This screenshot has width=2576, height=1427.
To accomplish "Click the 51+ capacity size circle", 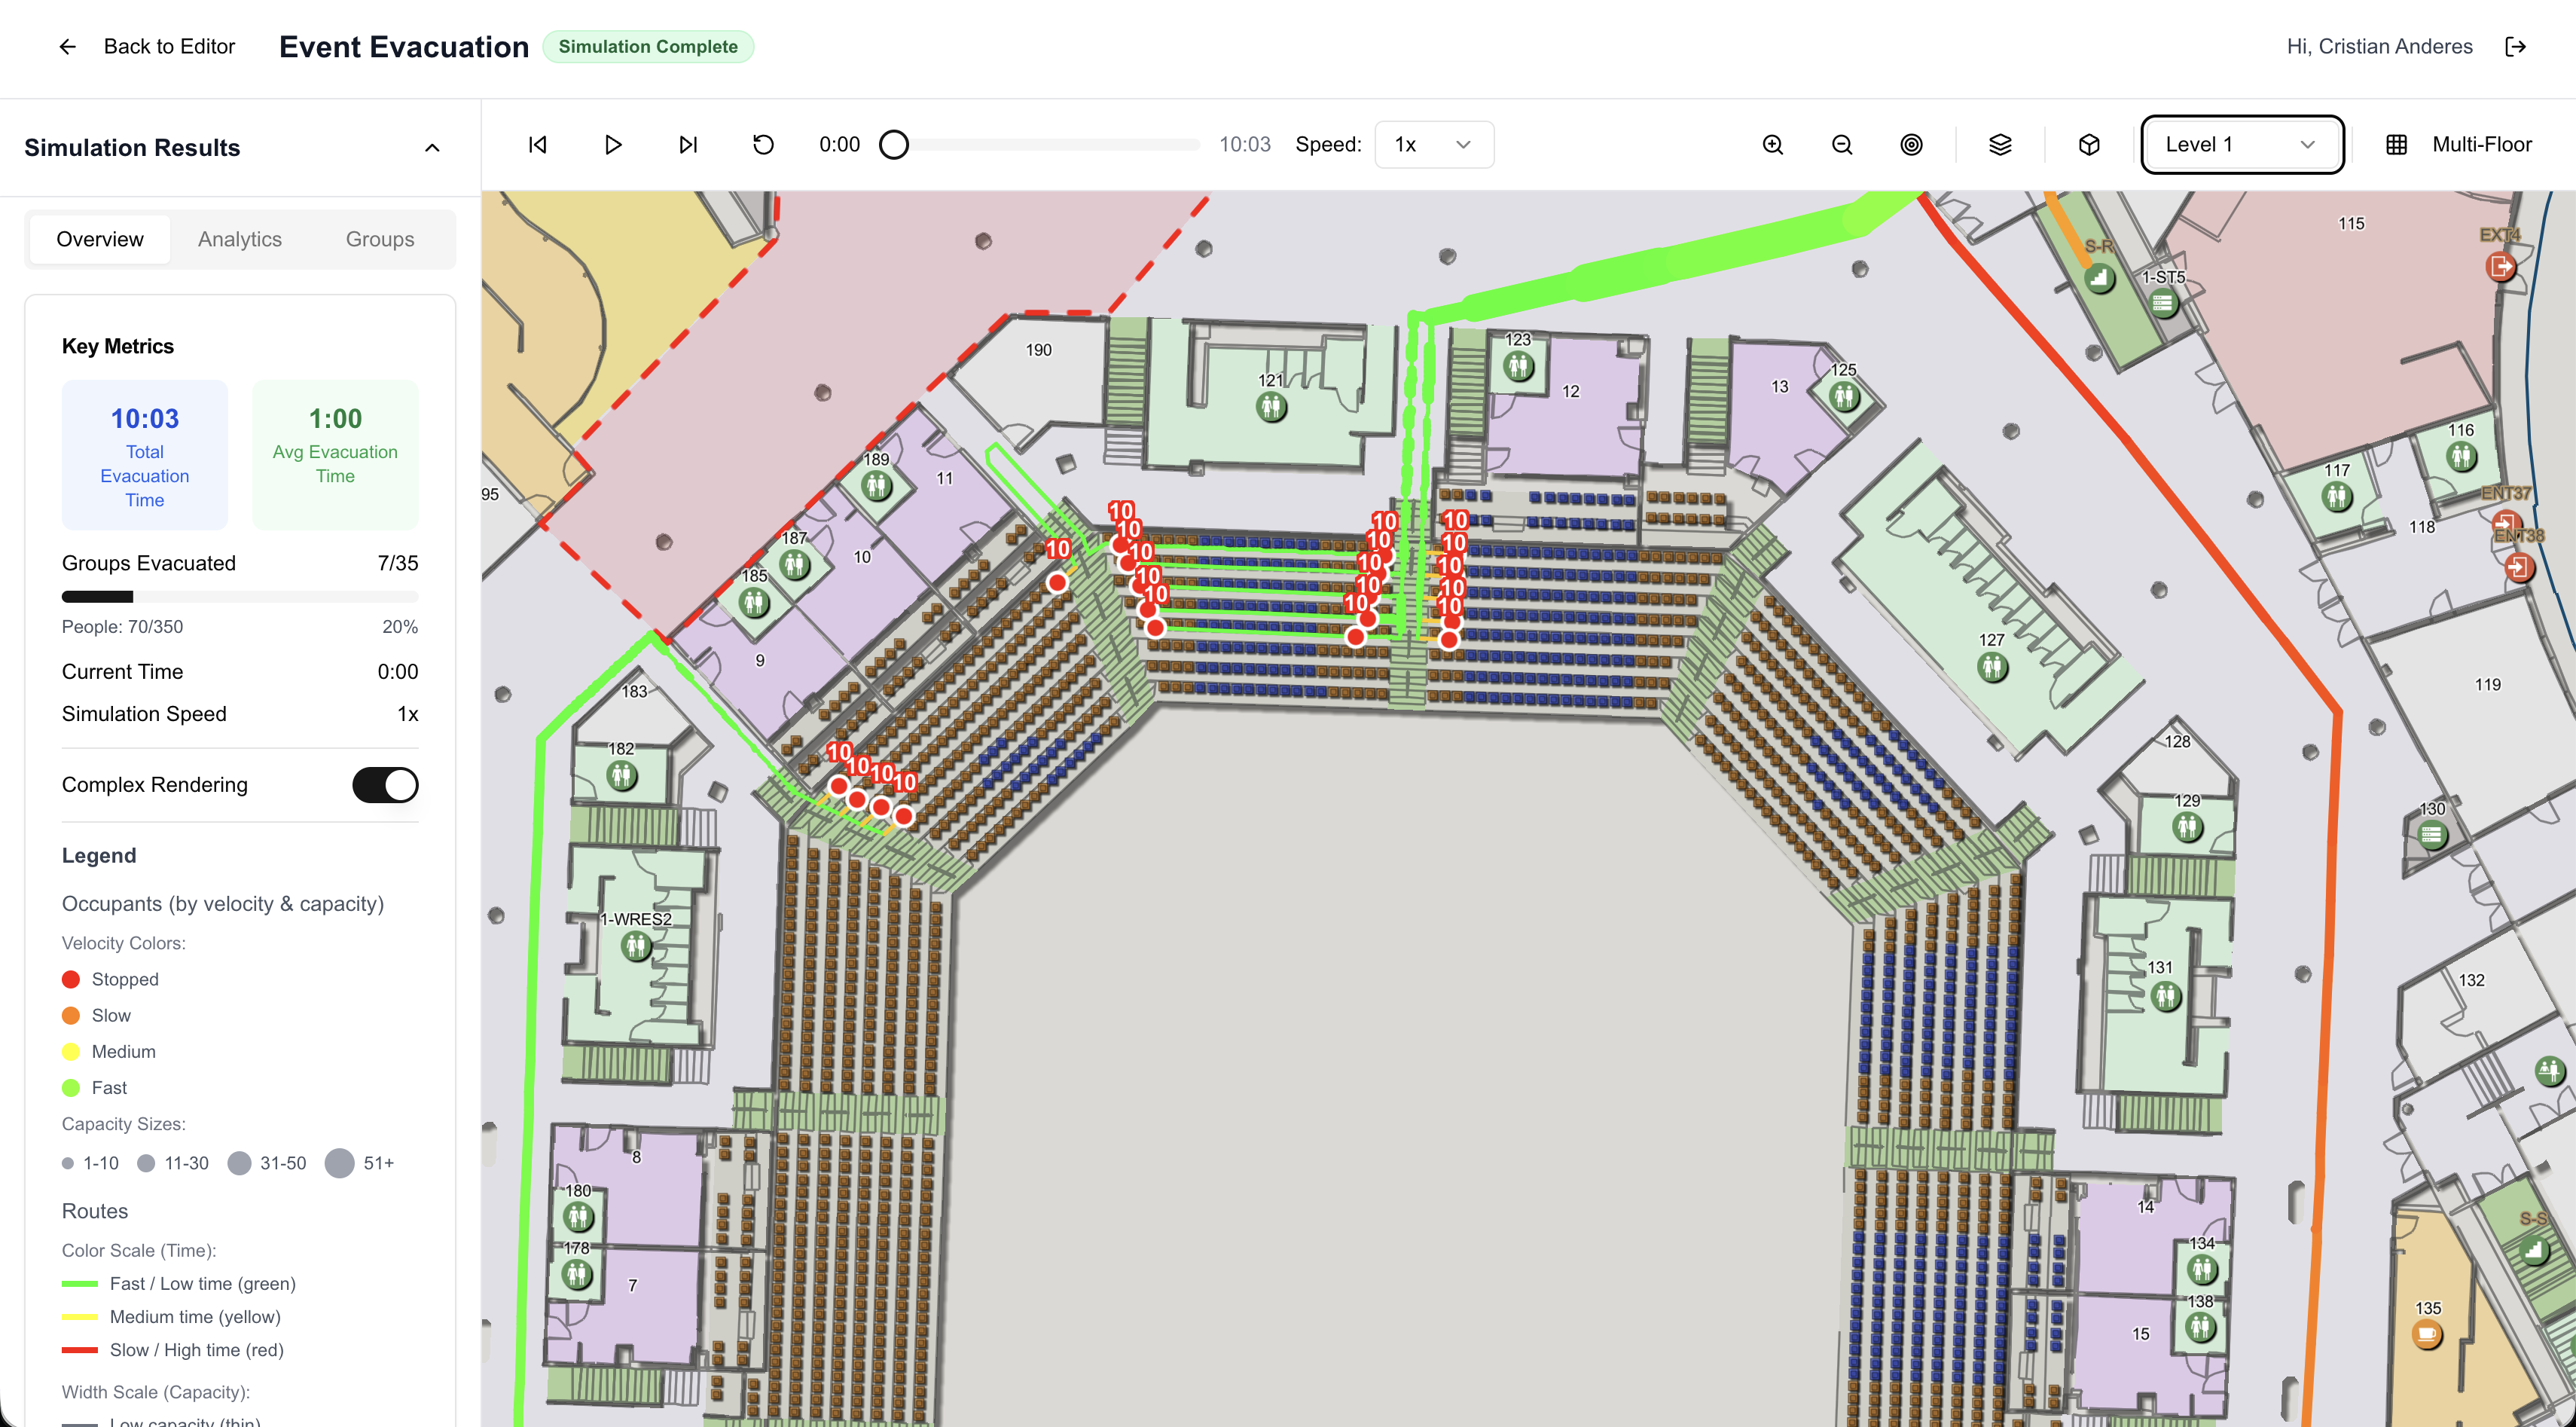I will (340, 1163).
